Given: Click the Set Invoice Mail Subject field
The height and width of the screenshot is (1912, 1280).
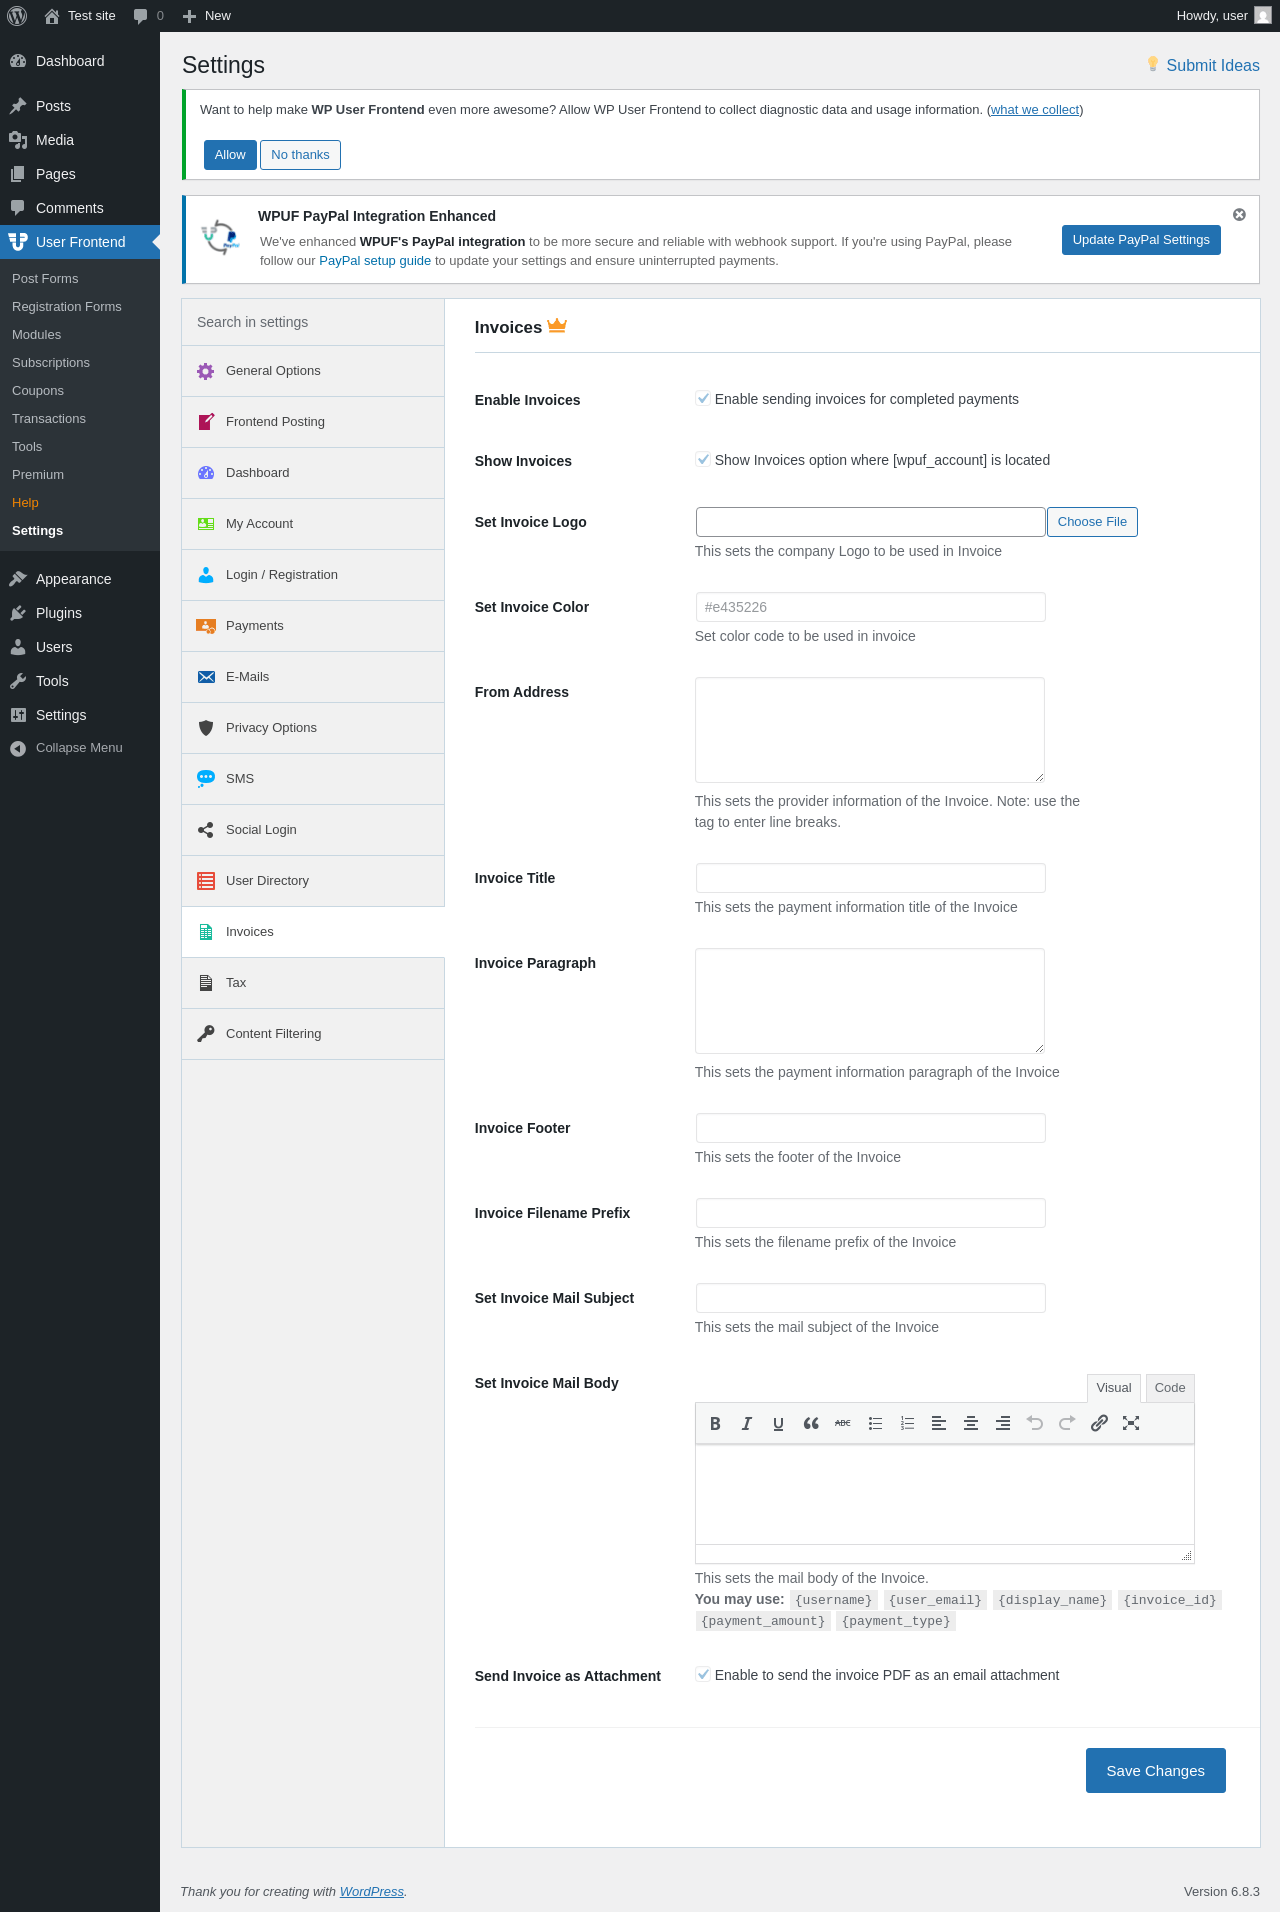Looking at the screenshot, I should 871,1298.
